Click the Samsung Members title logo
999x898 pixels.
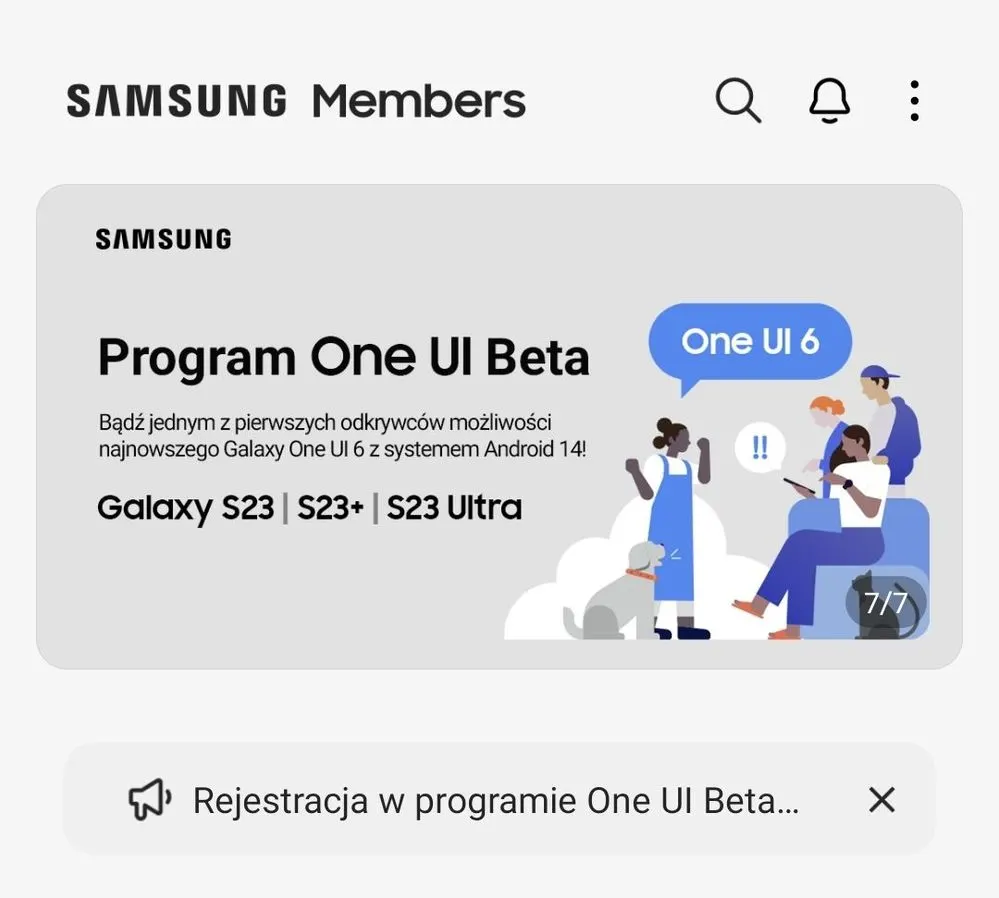click(x=296, y=101)
